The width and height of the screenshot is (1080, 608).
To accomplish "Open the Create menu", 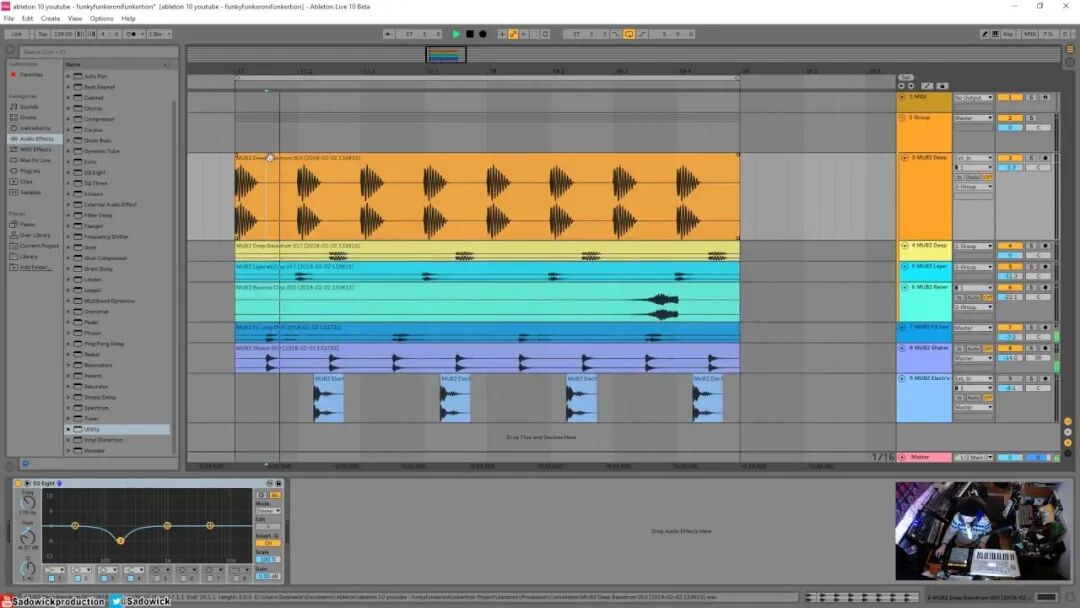I will (x=50, y=19).
